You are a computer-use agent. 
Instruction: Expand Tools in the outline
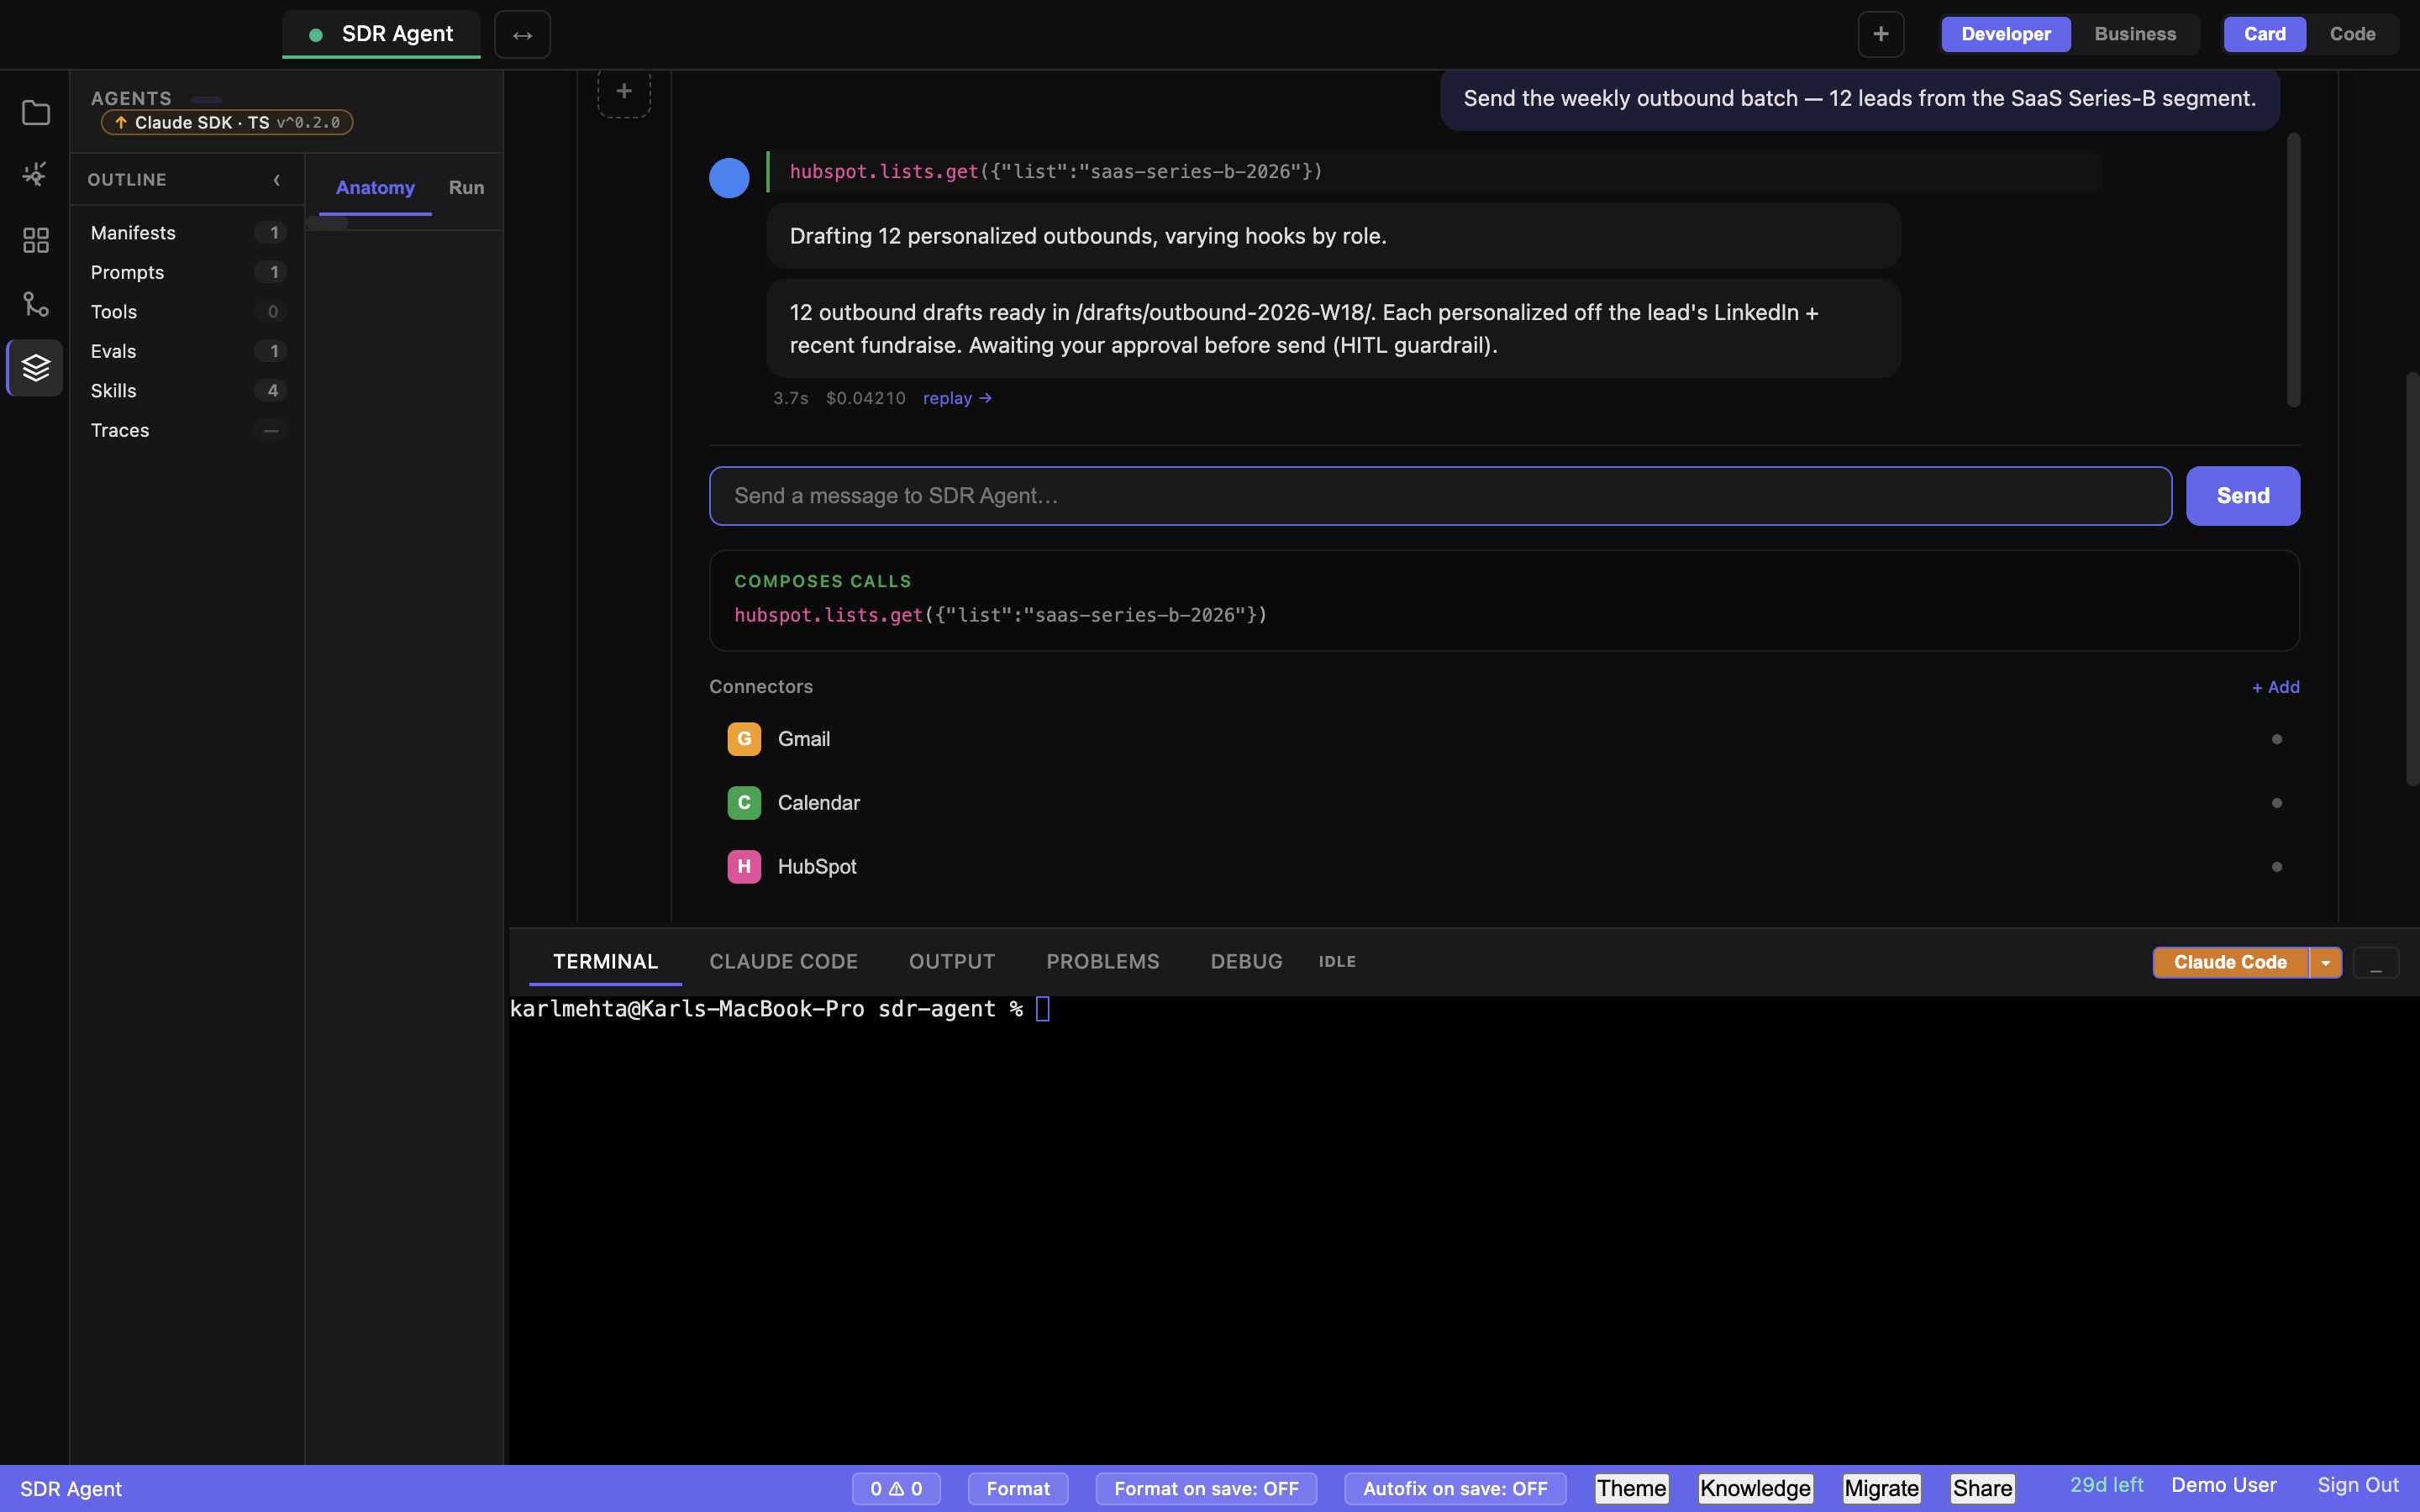tap(187, 312)
